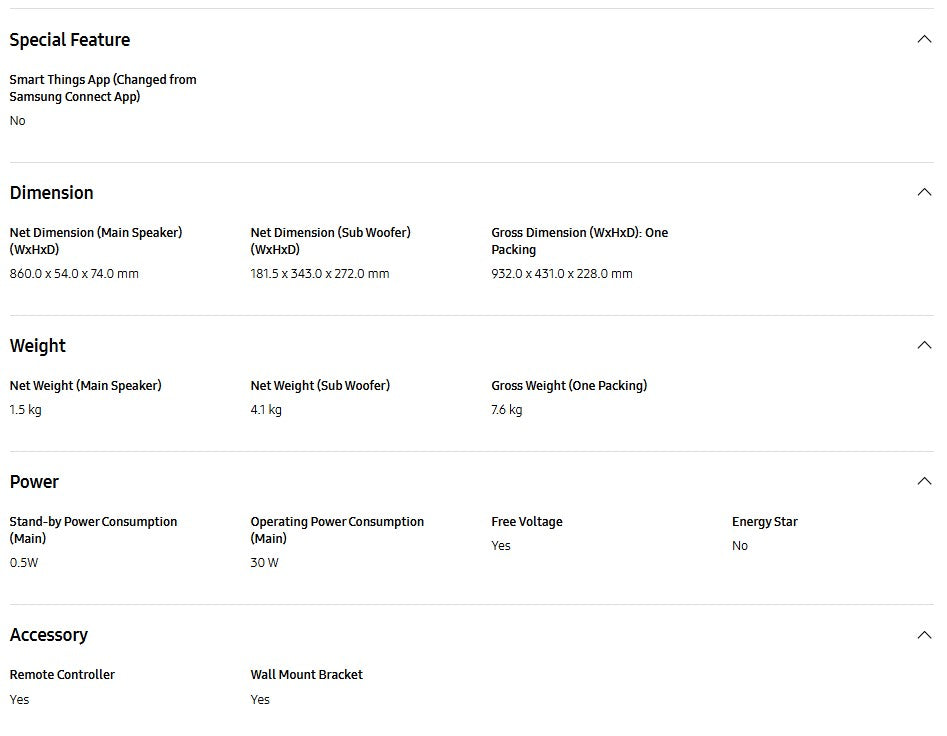Viewport: 947px width, 736px height.
Task: Click the Net Weight (Sub Woofer) label
Action: [x=320, y=385]
